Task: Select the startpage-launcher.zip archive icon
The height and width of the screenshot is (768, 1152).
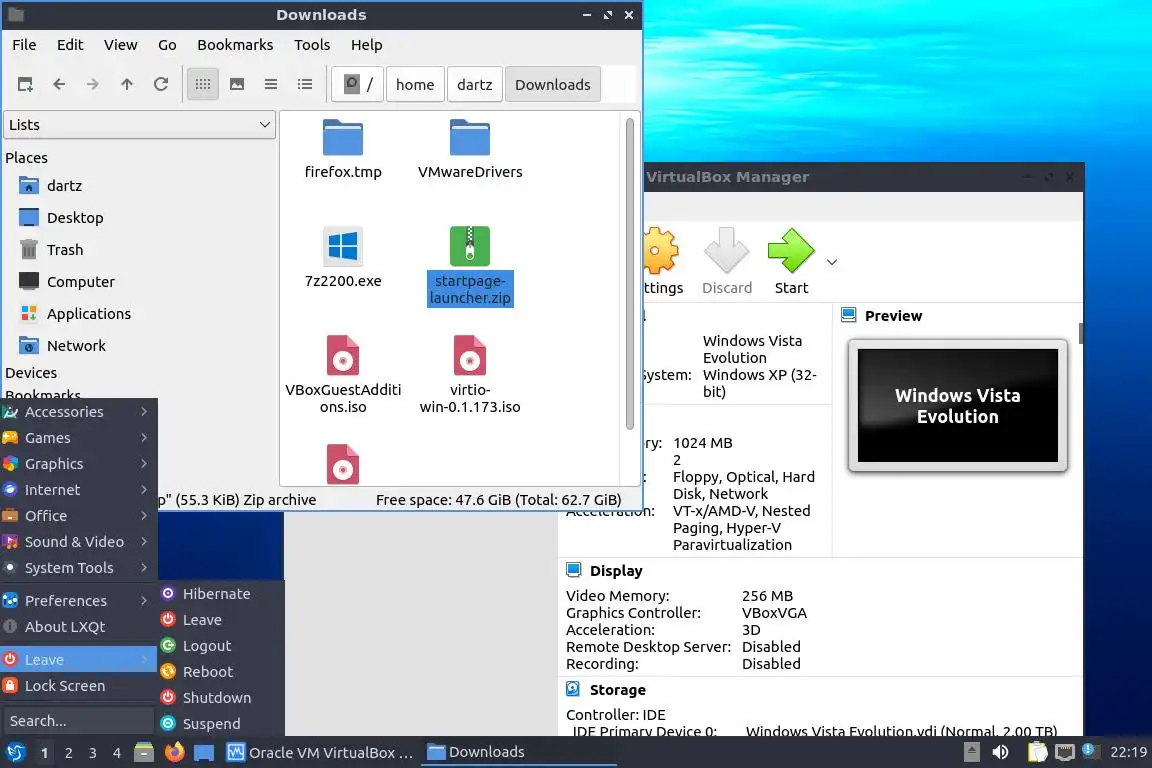Action: [470, 246]
